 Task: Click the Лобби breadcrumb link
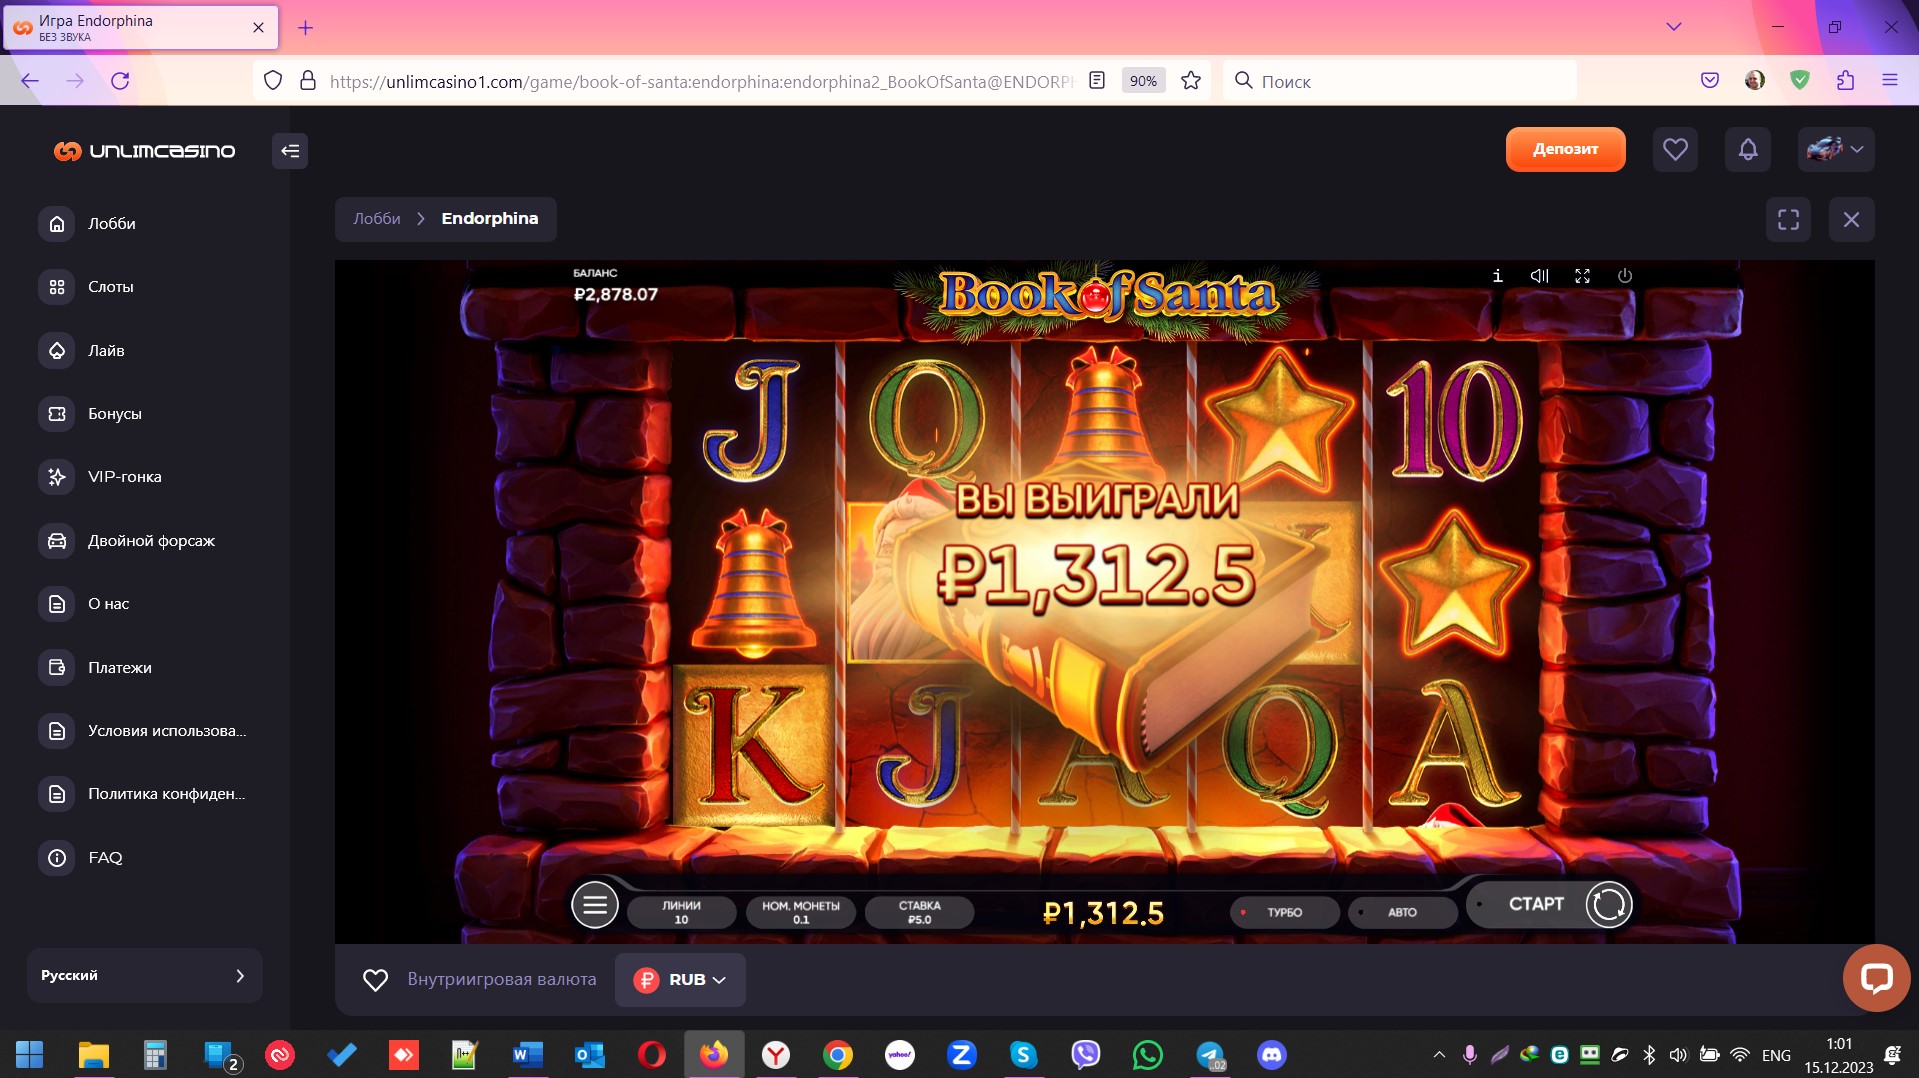coord(376,219)
